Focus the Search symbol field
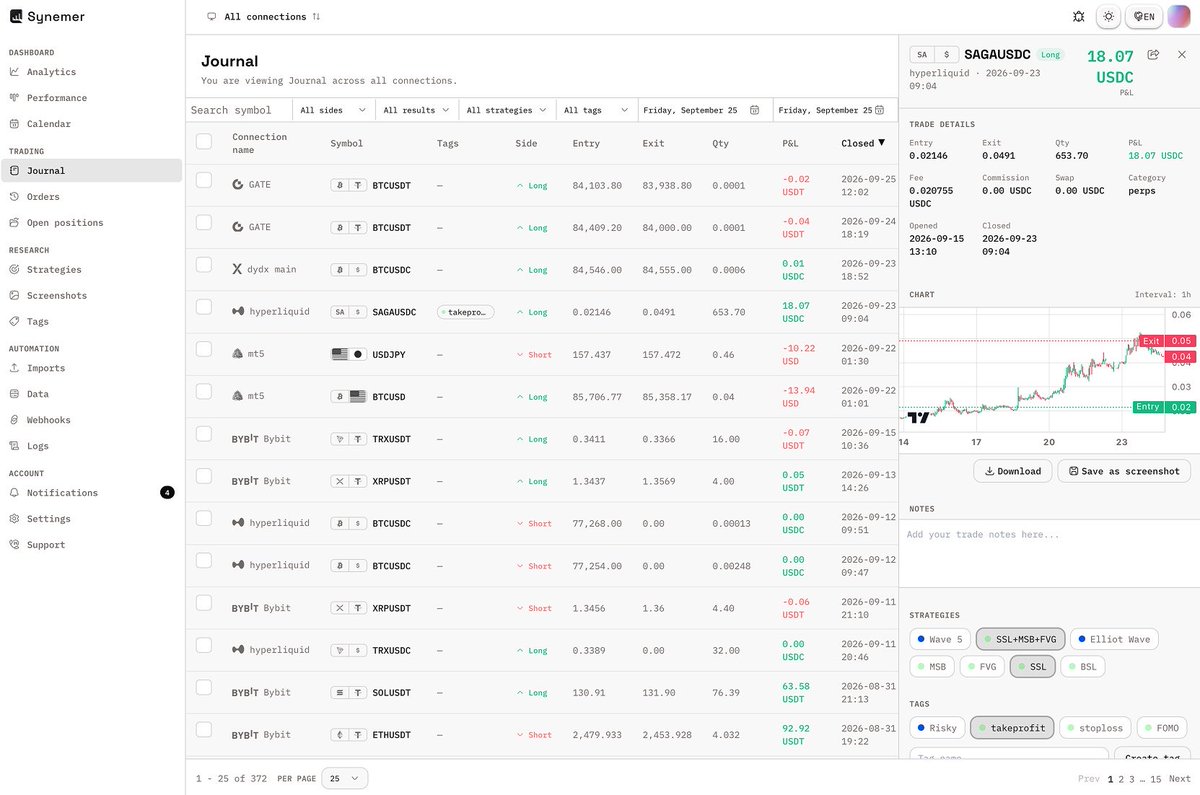The width and height of the screenshot is (1200, 795). 238,110
